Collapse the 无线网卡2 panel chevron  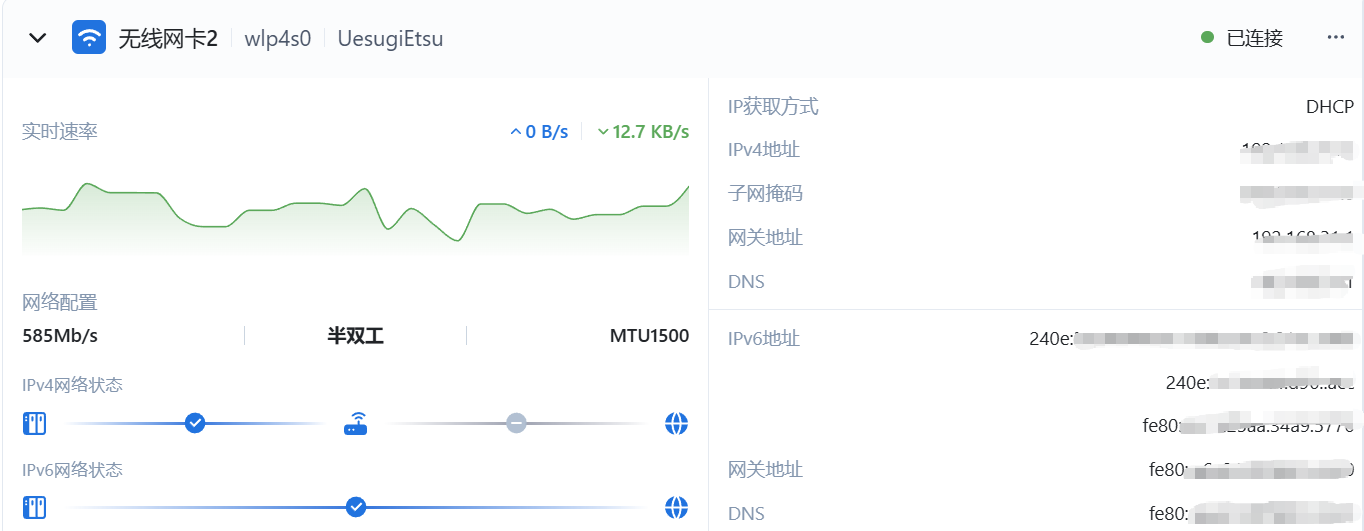(x=38, y=38)
